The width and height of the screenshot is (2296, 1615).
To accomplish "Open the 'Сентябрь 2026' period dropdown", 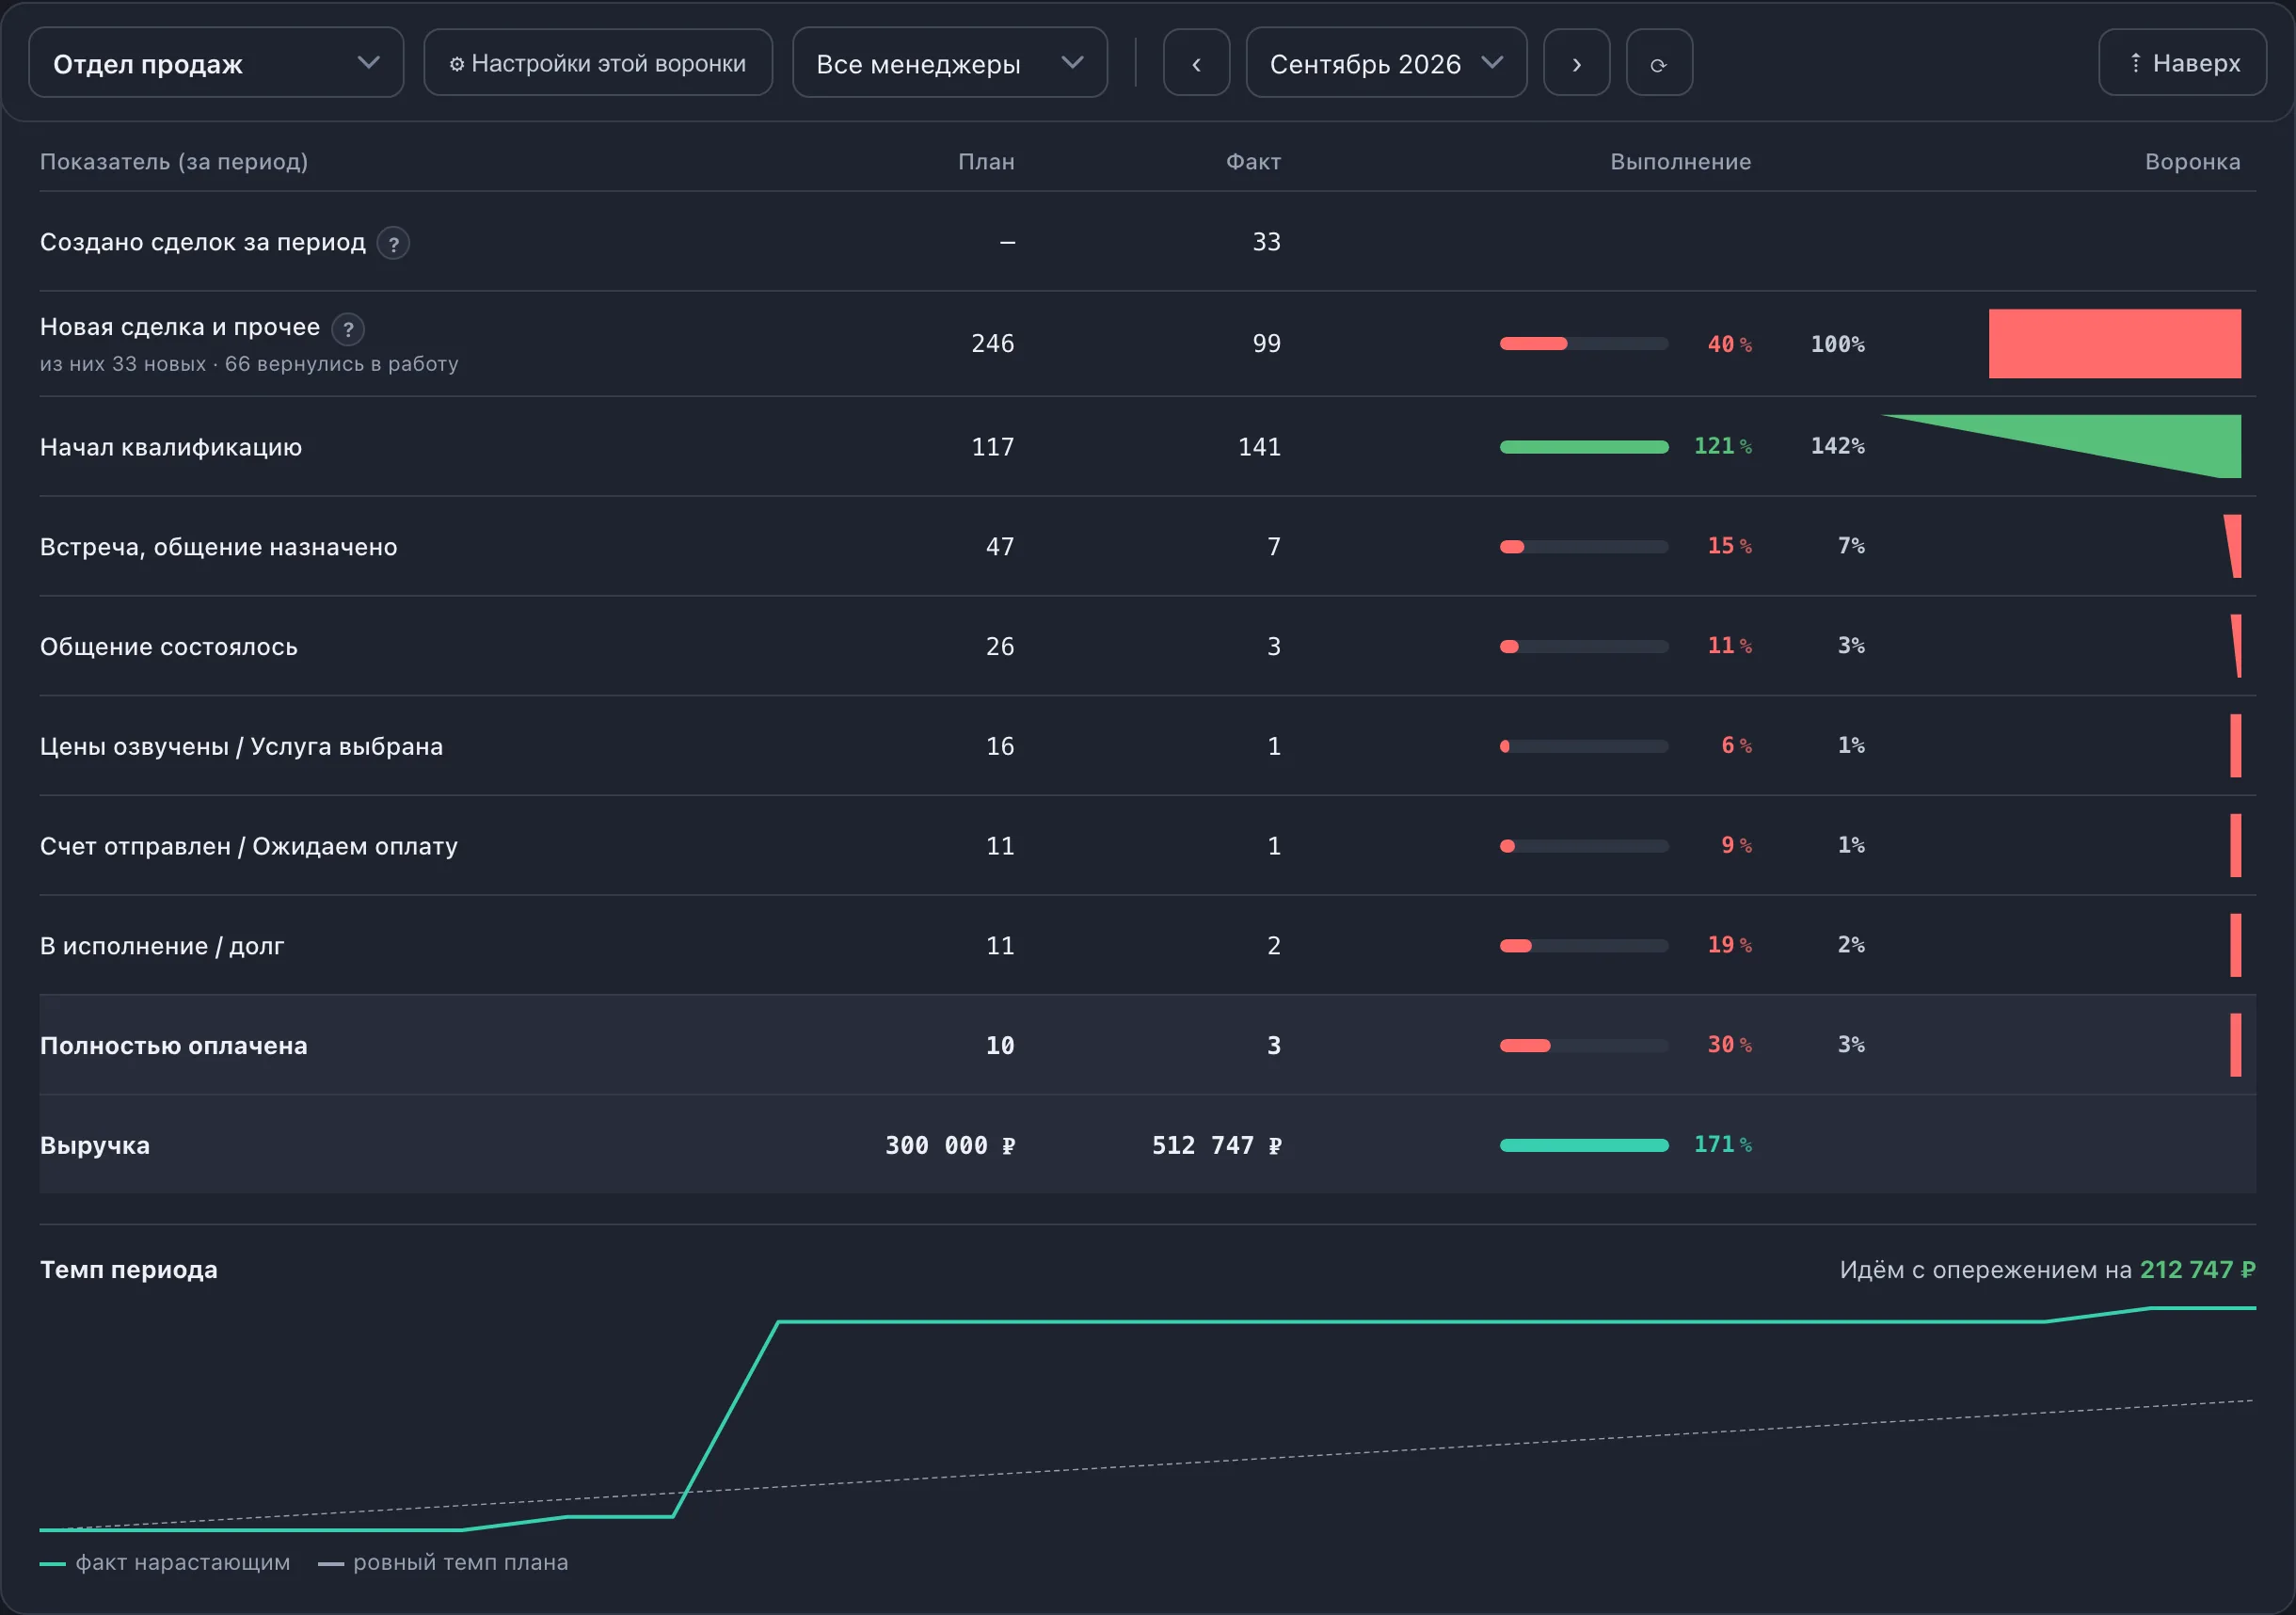I will click(1386, 63).
